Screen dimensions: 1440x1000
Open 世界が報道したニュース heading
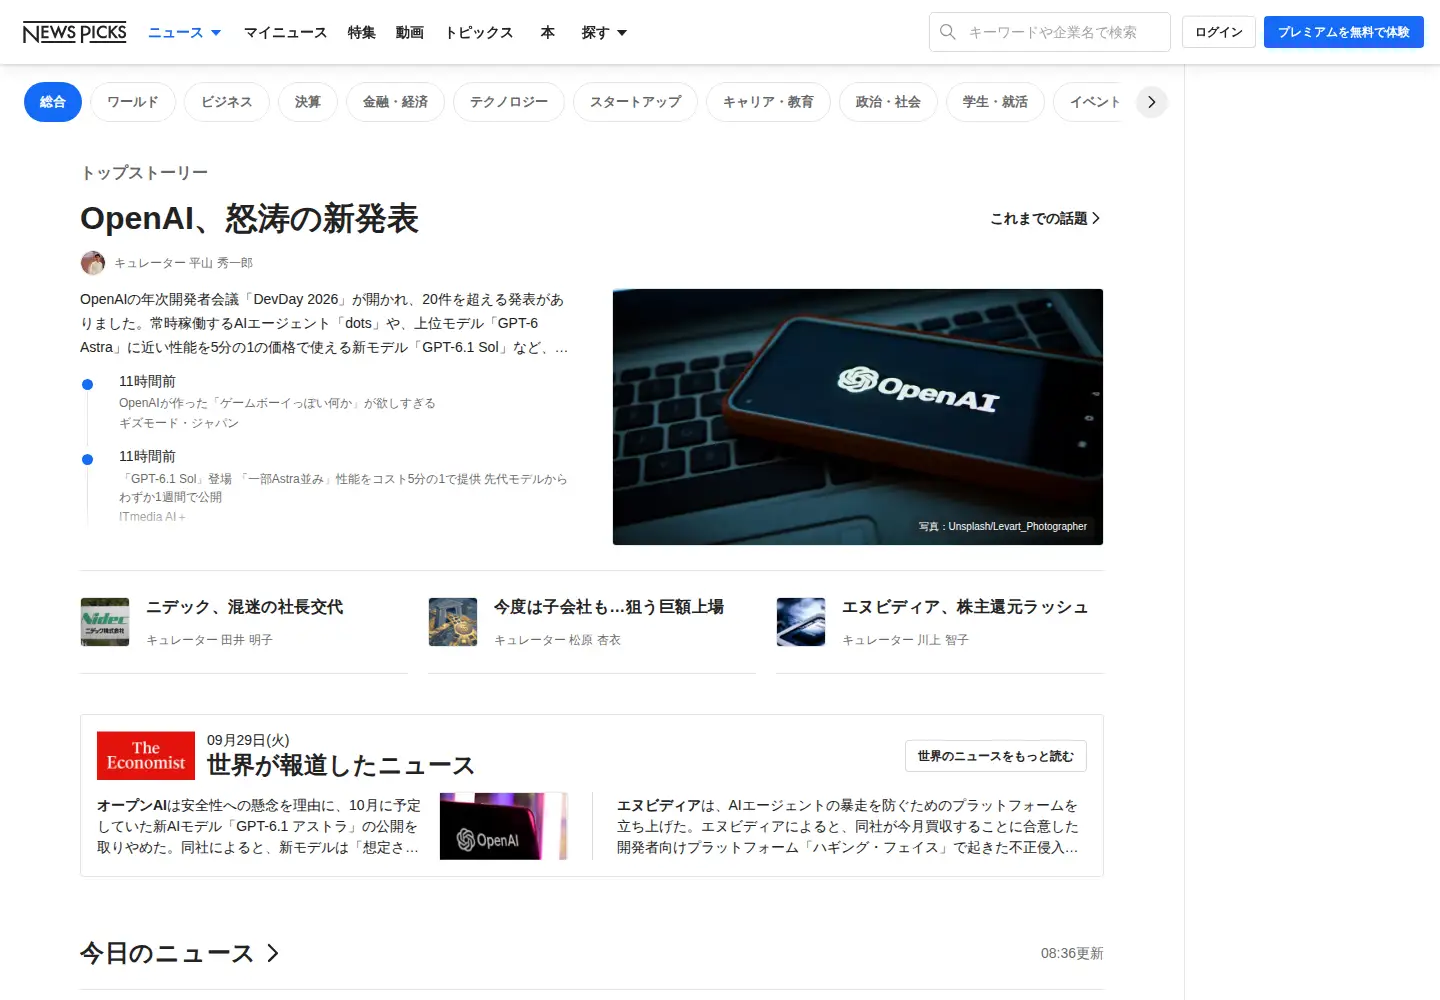point(341,765)
